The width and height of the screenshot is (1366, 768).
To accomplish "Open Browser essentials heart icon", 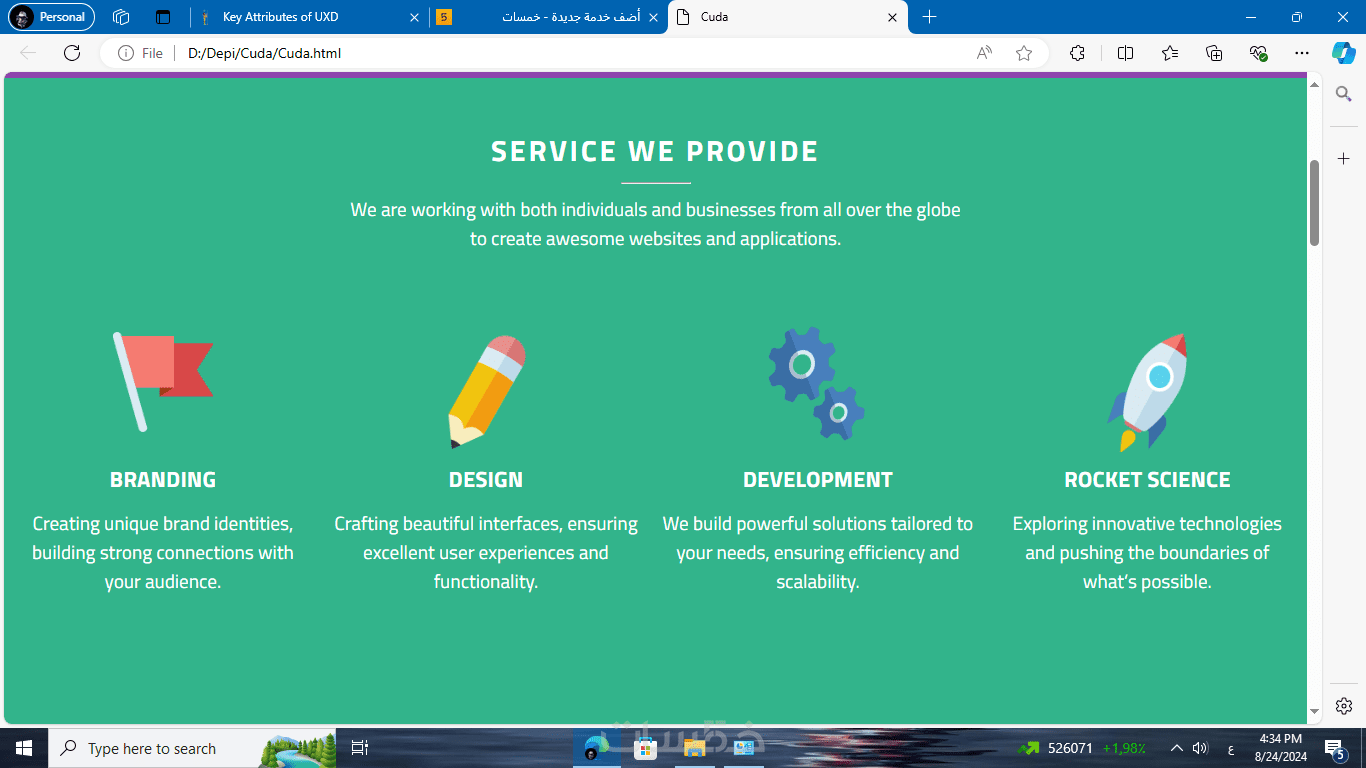I will tap(1258, 53).
